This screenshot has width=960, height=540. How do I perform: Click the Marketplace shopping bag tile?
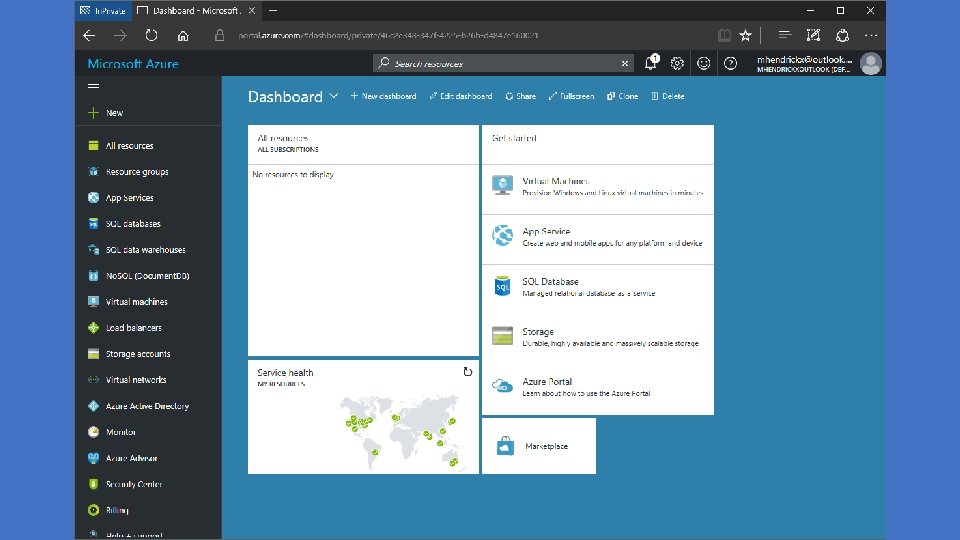click(539, 446)
